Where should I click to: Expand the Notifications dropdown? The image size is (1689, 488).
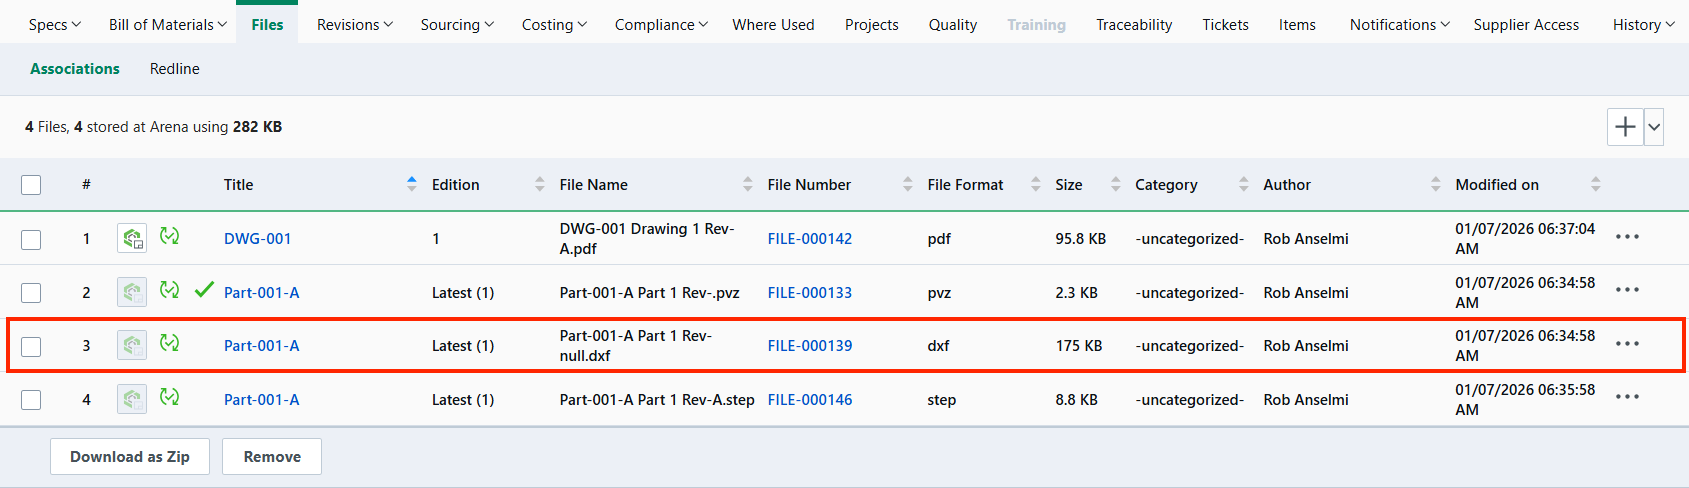tap(1400, 24)
